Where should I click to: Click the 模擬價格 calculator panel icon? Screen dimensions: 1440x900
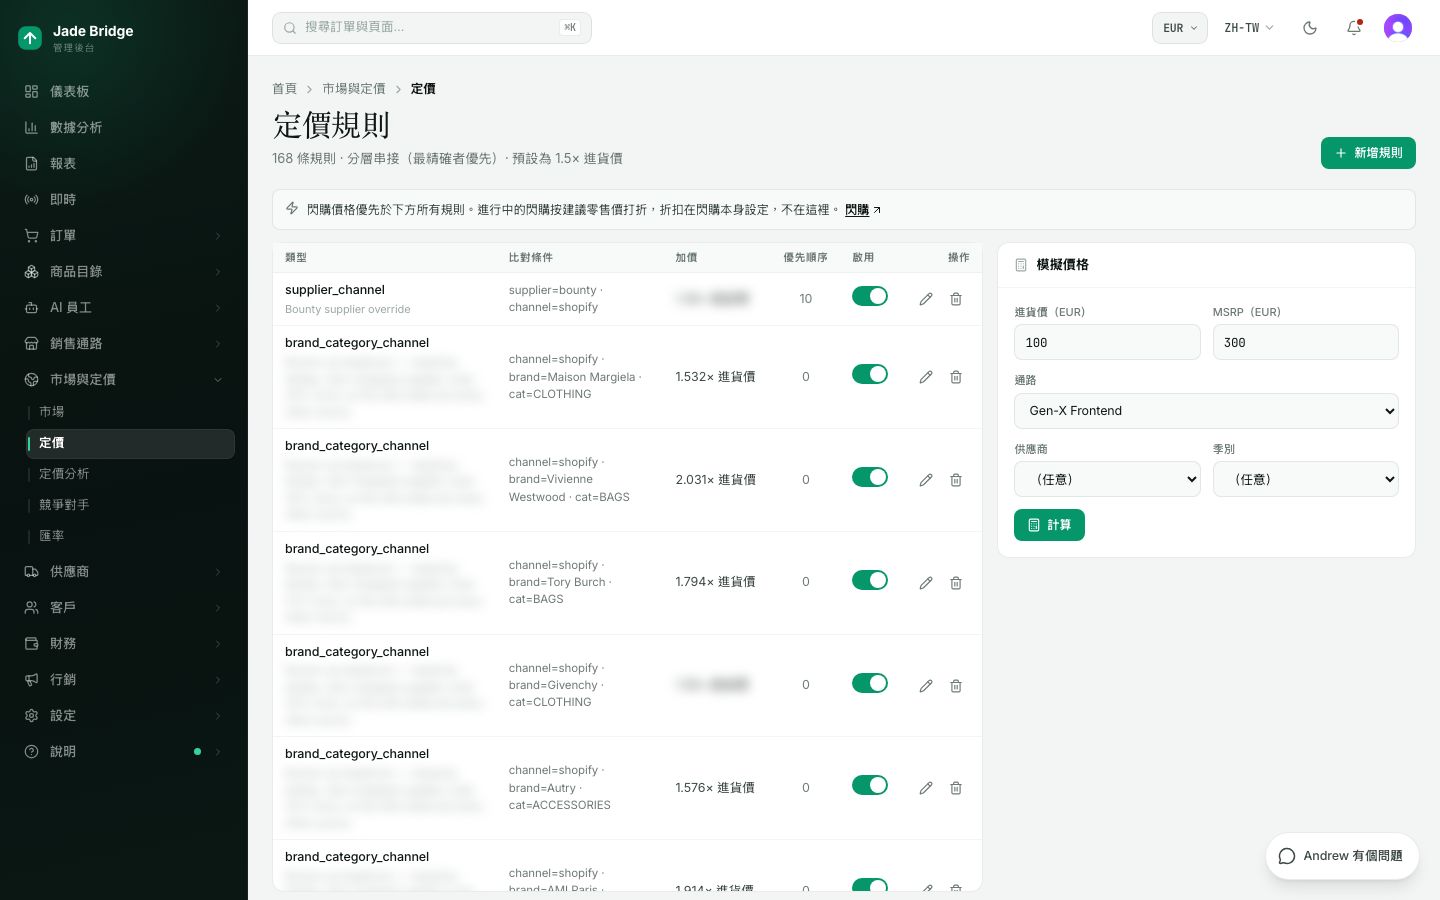[1021, 265]
